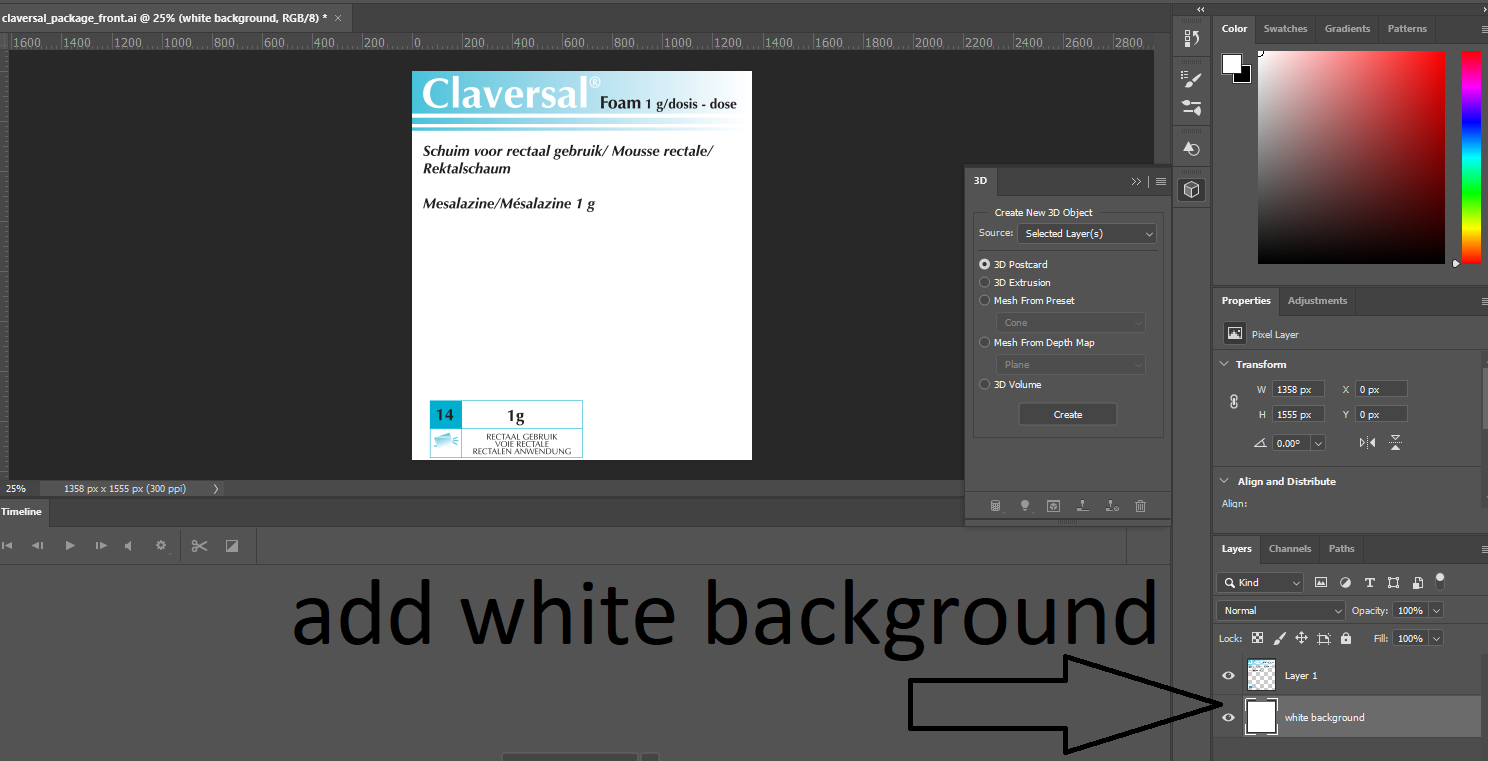Toggle the 3D cube panel icon
This screenshot has height=761, width=1488.
pos(1191,189)
